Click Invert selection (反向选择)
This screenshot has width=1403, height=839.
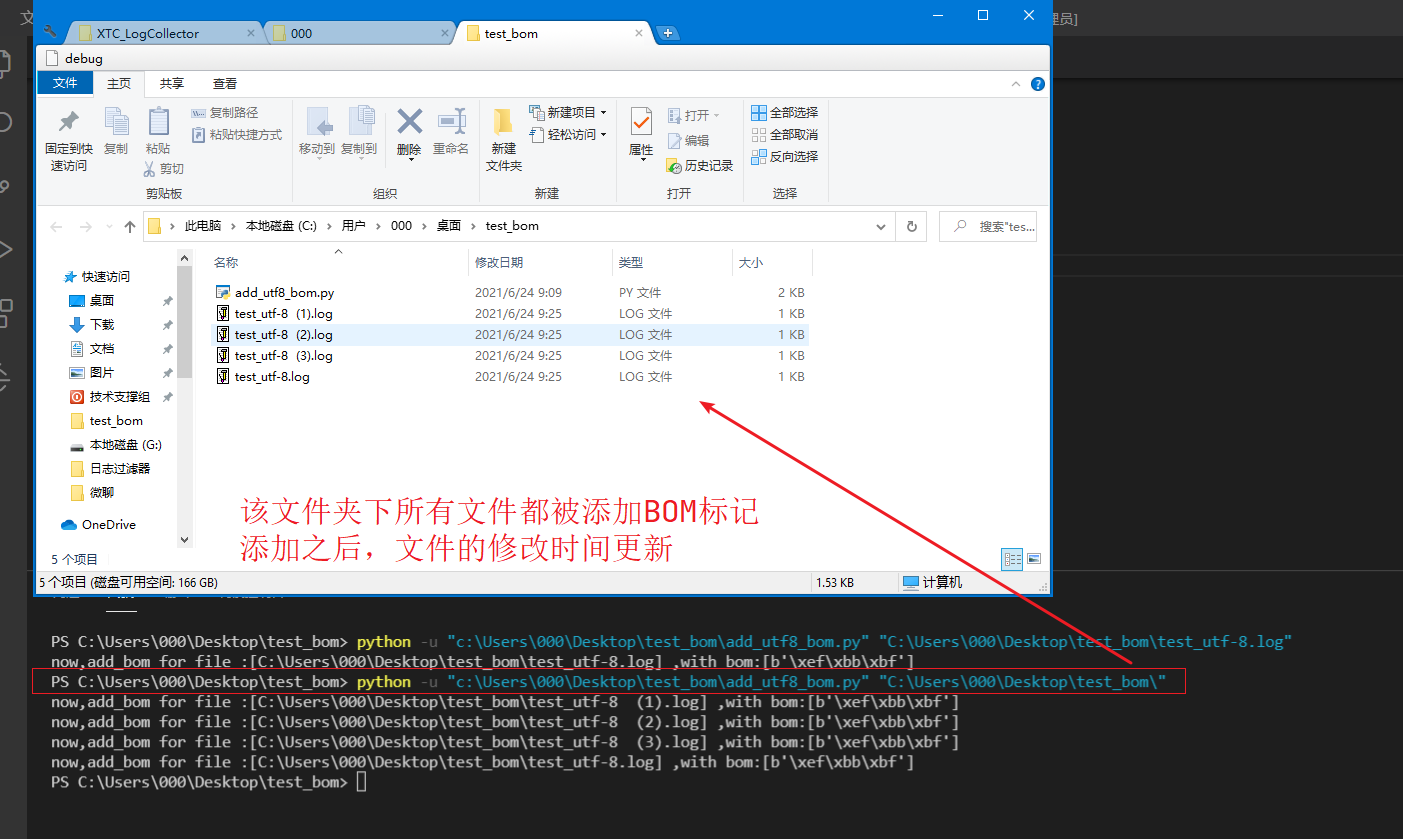point(785,156)
